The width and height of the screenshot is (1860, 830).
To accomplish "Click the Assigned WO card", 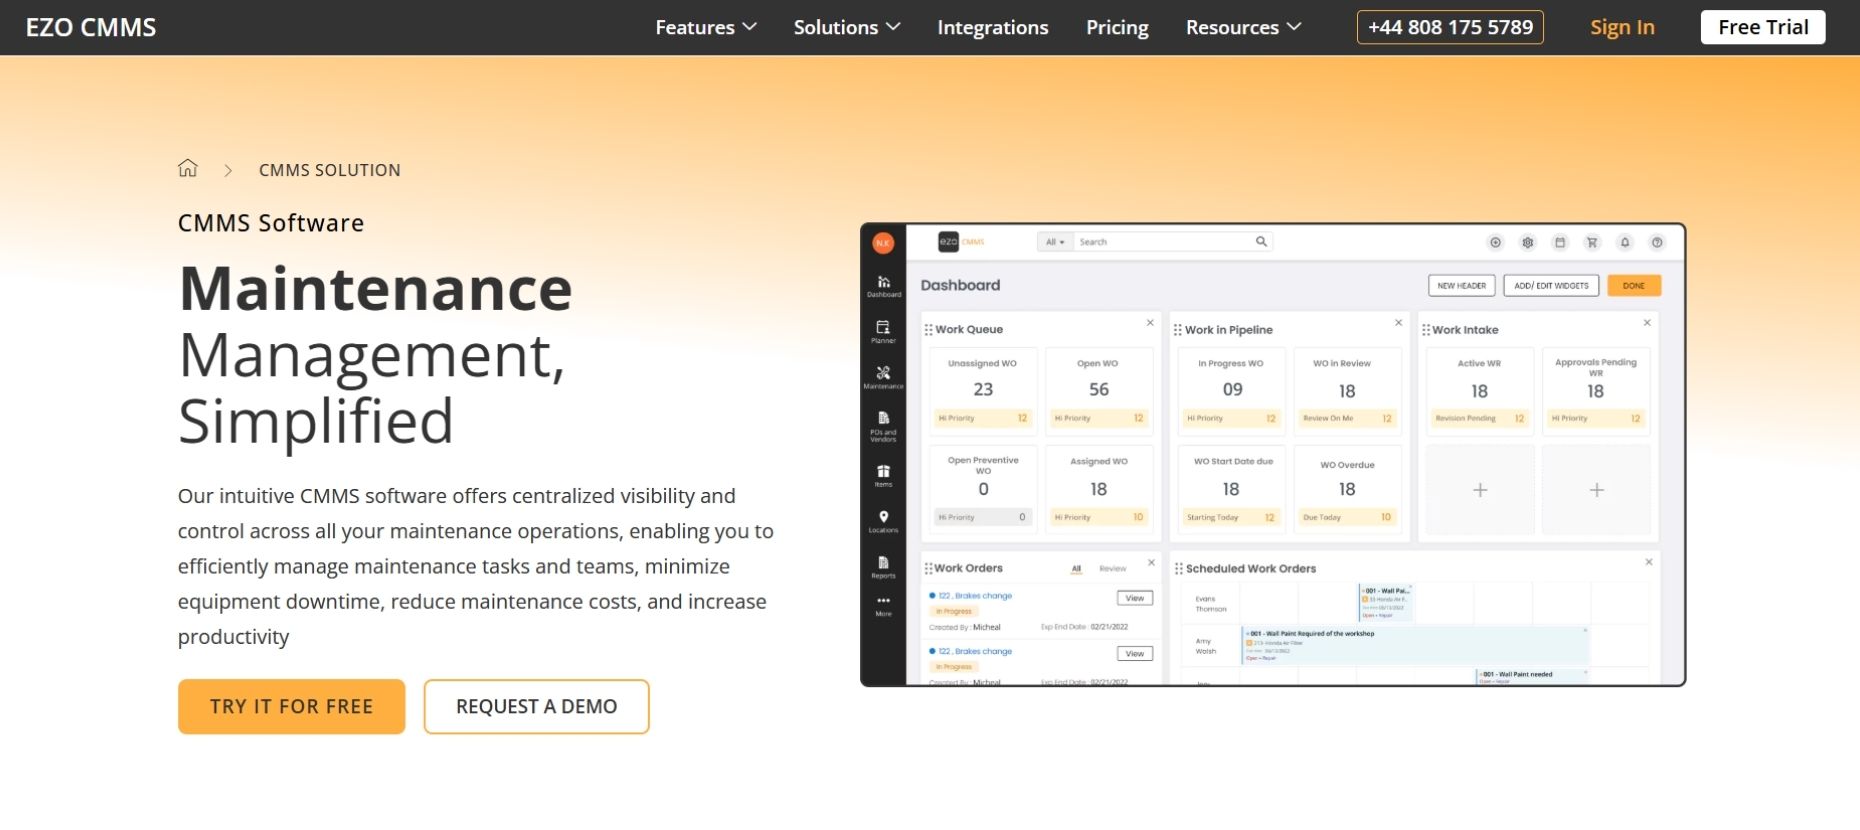I will [1098, 490].
